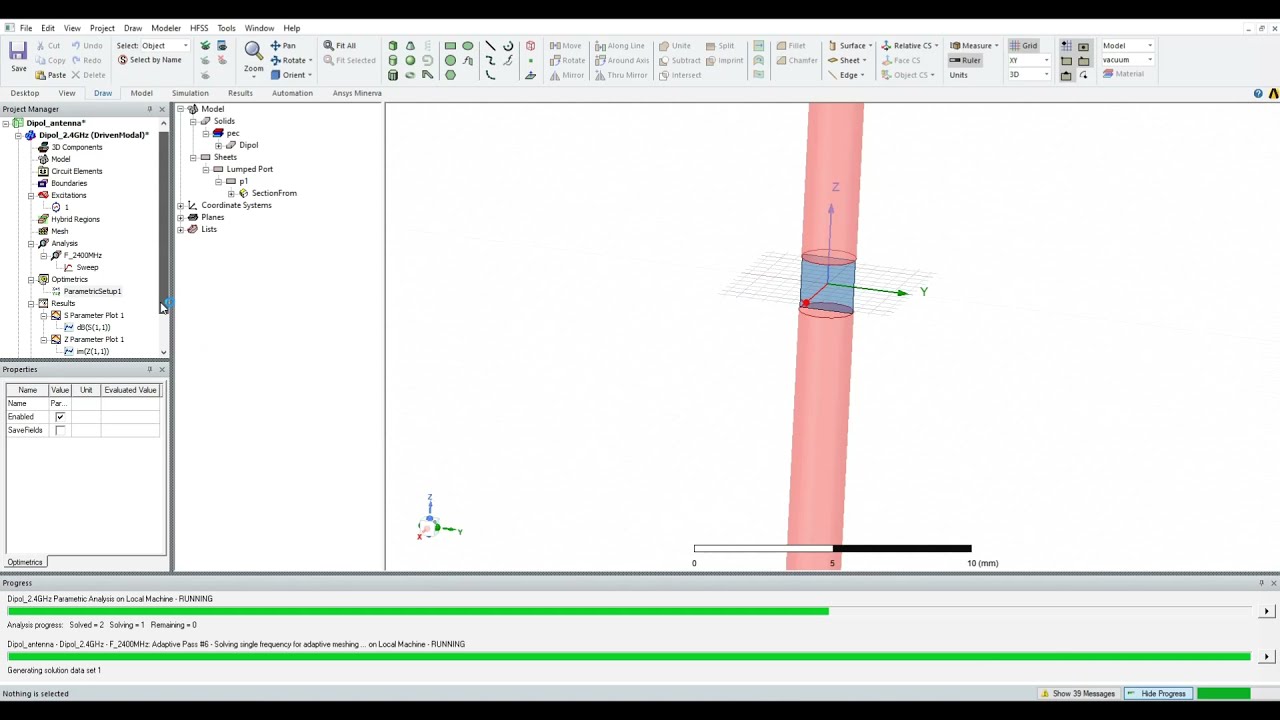Open the 3D mode dropdown
The image size is (1280, 720).
(1029, 75)
